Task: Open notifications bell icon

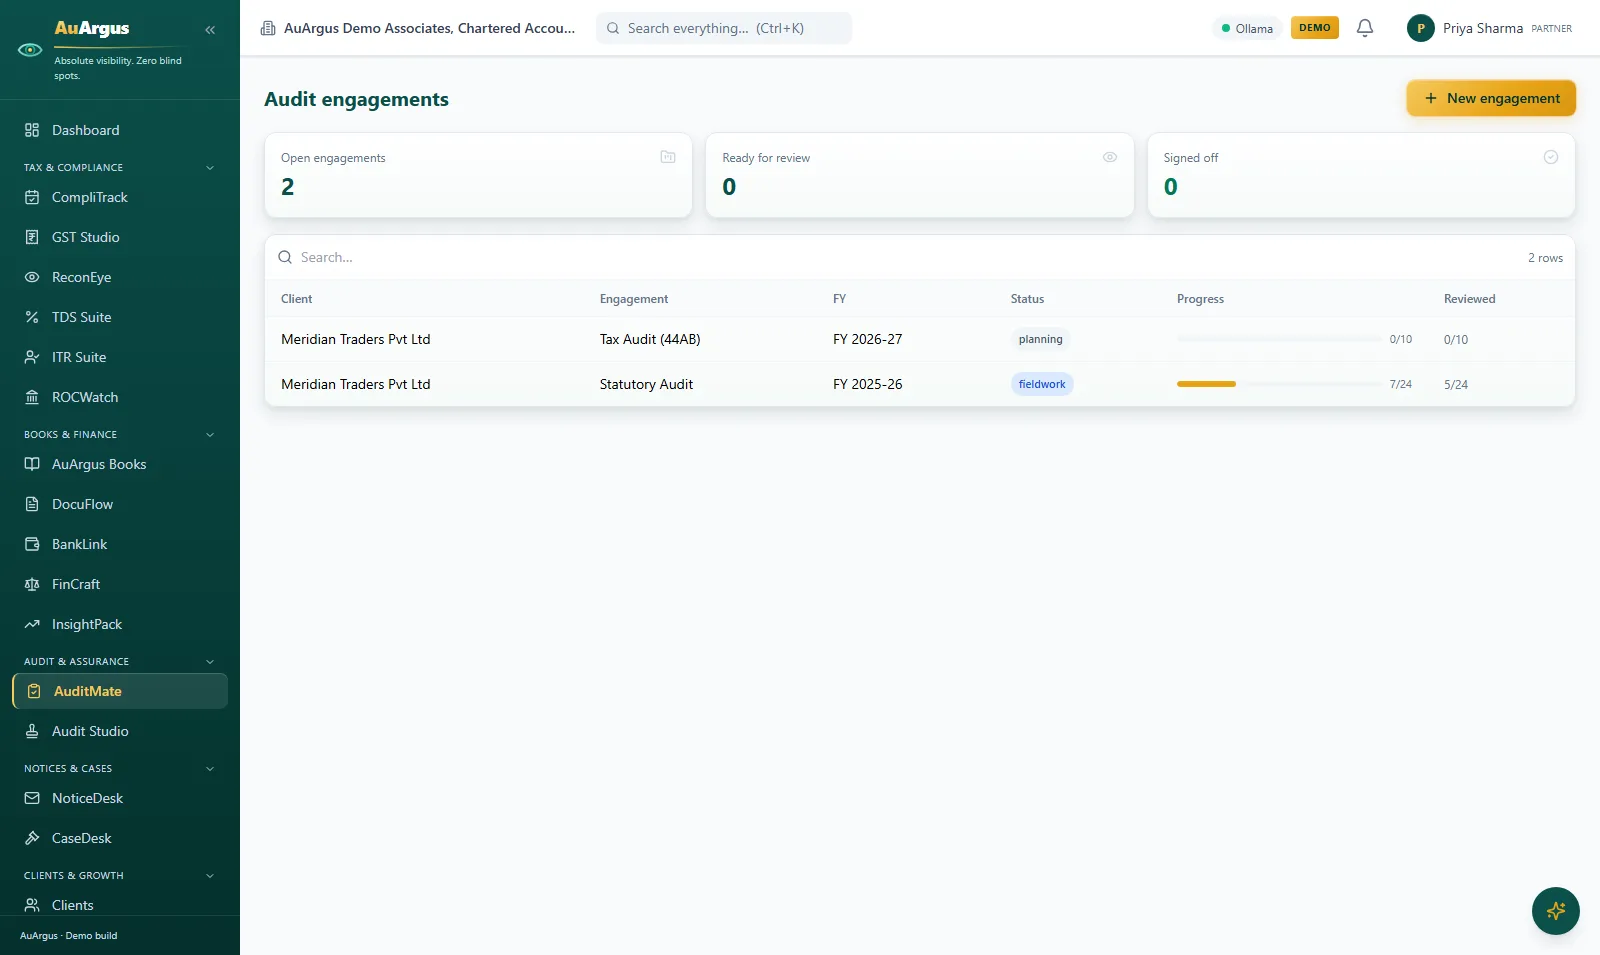Action: point(1365,28)
